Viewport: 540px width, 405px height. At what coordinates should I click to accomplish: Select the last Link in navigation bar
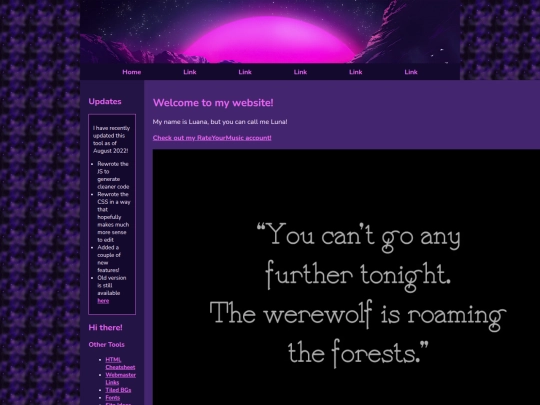[x=411, y=72]
